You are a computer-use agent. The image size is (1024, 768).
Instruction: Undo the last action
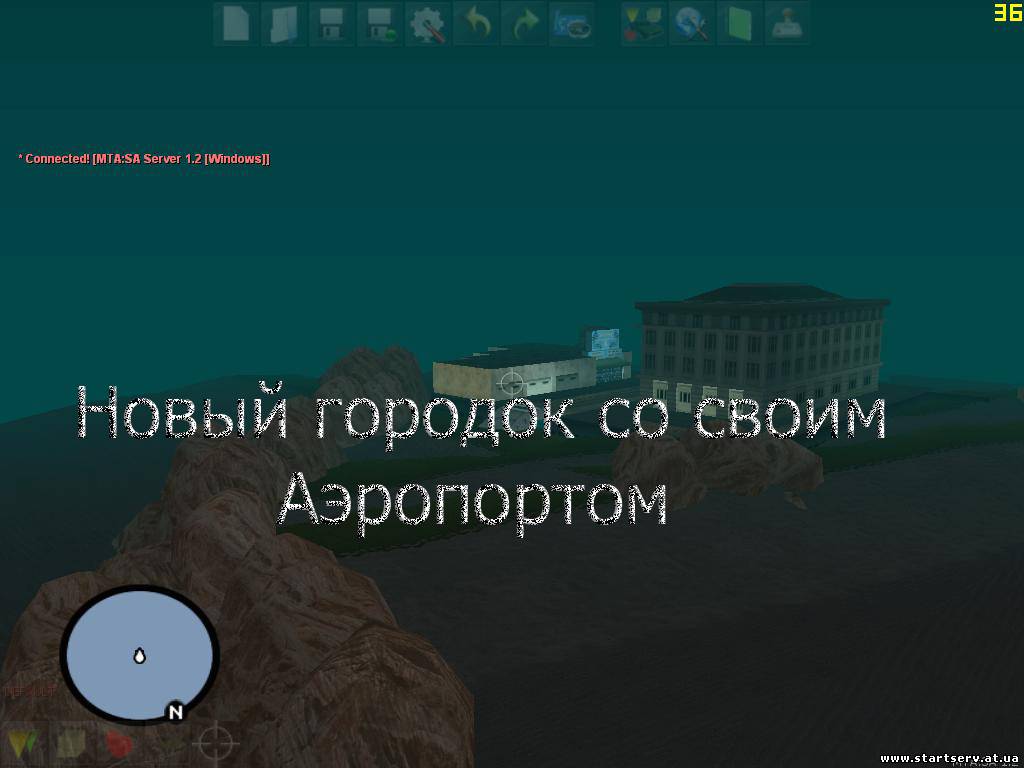(476, 23)
